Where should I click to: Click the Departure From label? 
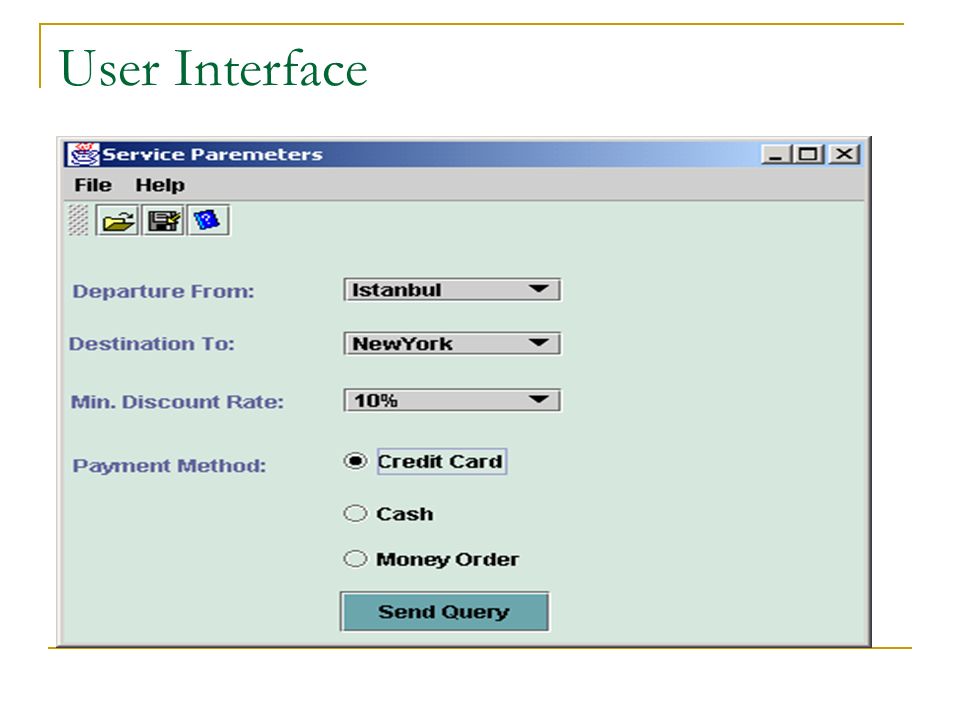click(163, 291)
